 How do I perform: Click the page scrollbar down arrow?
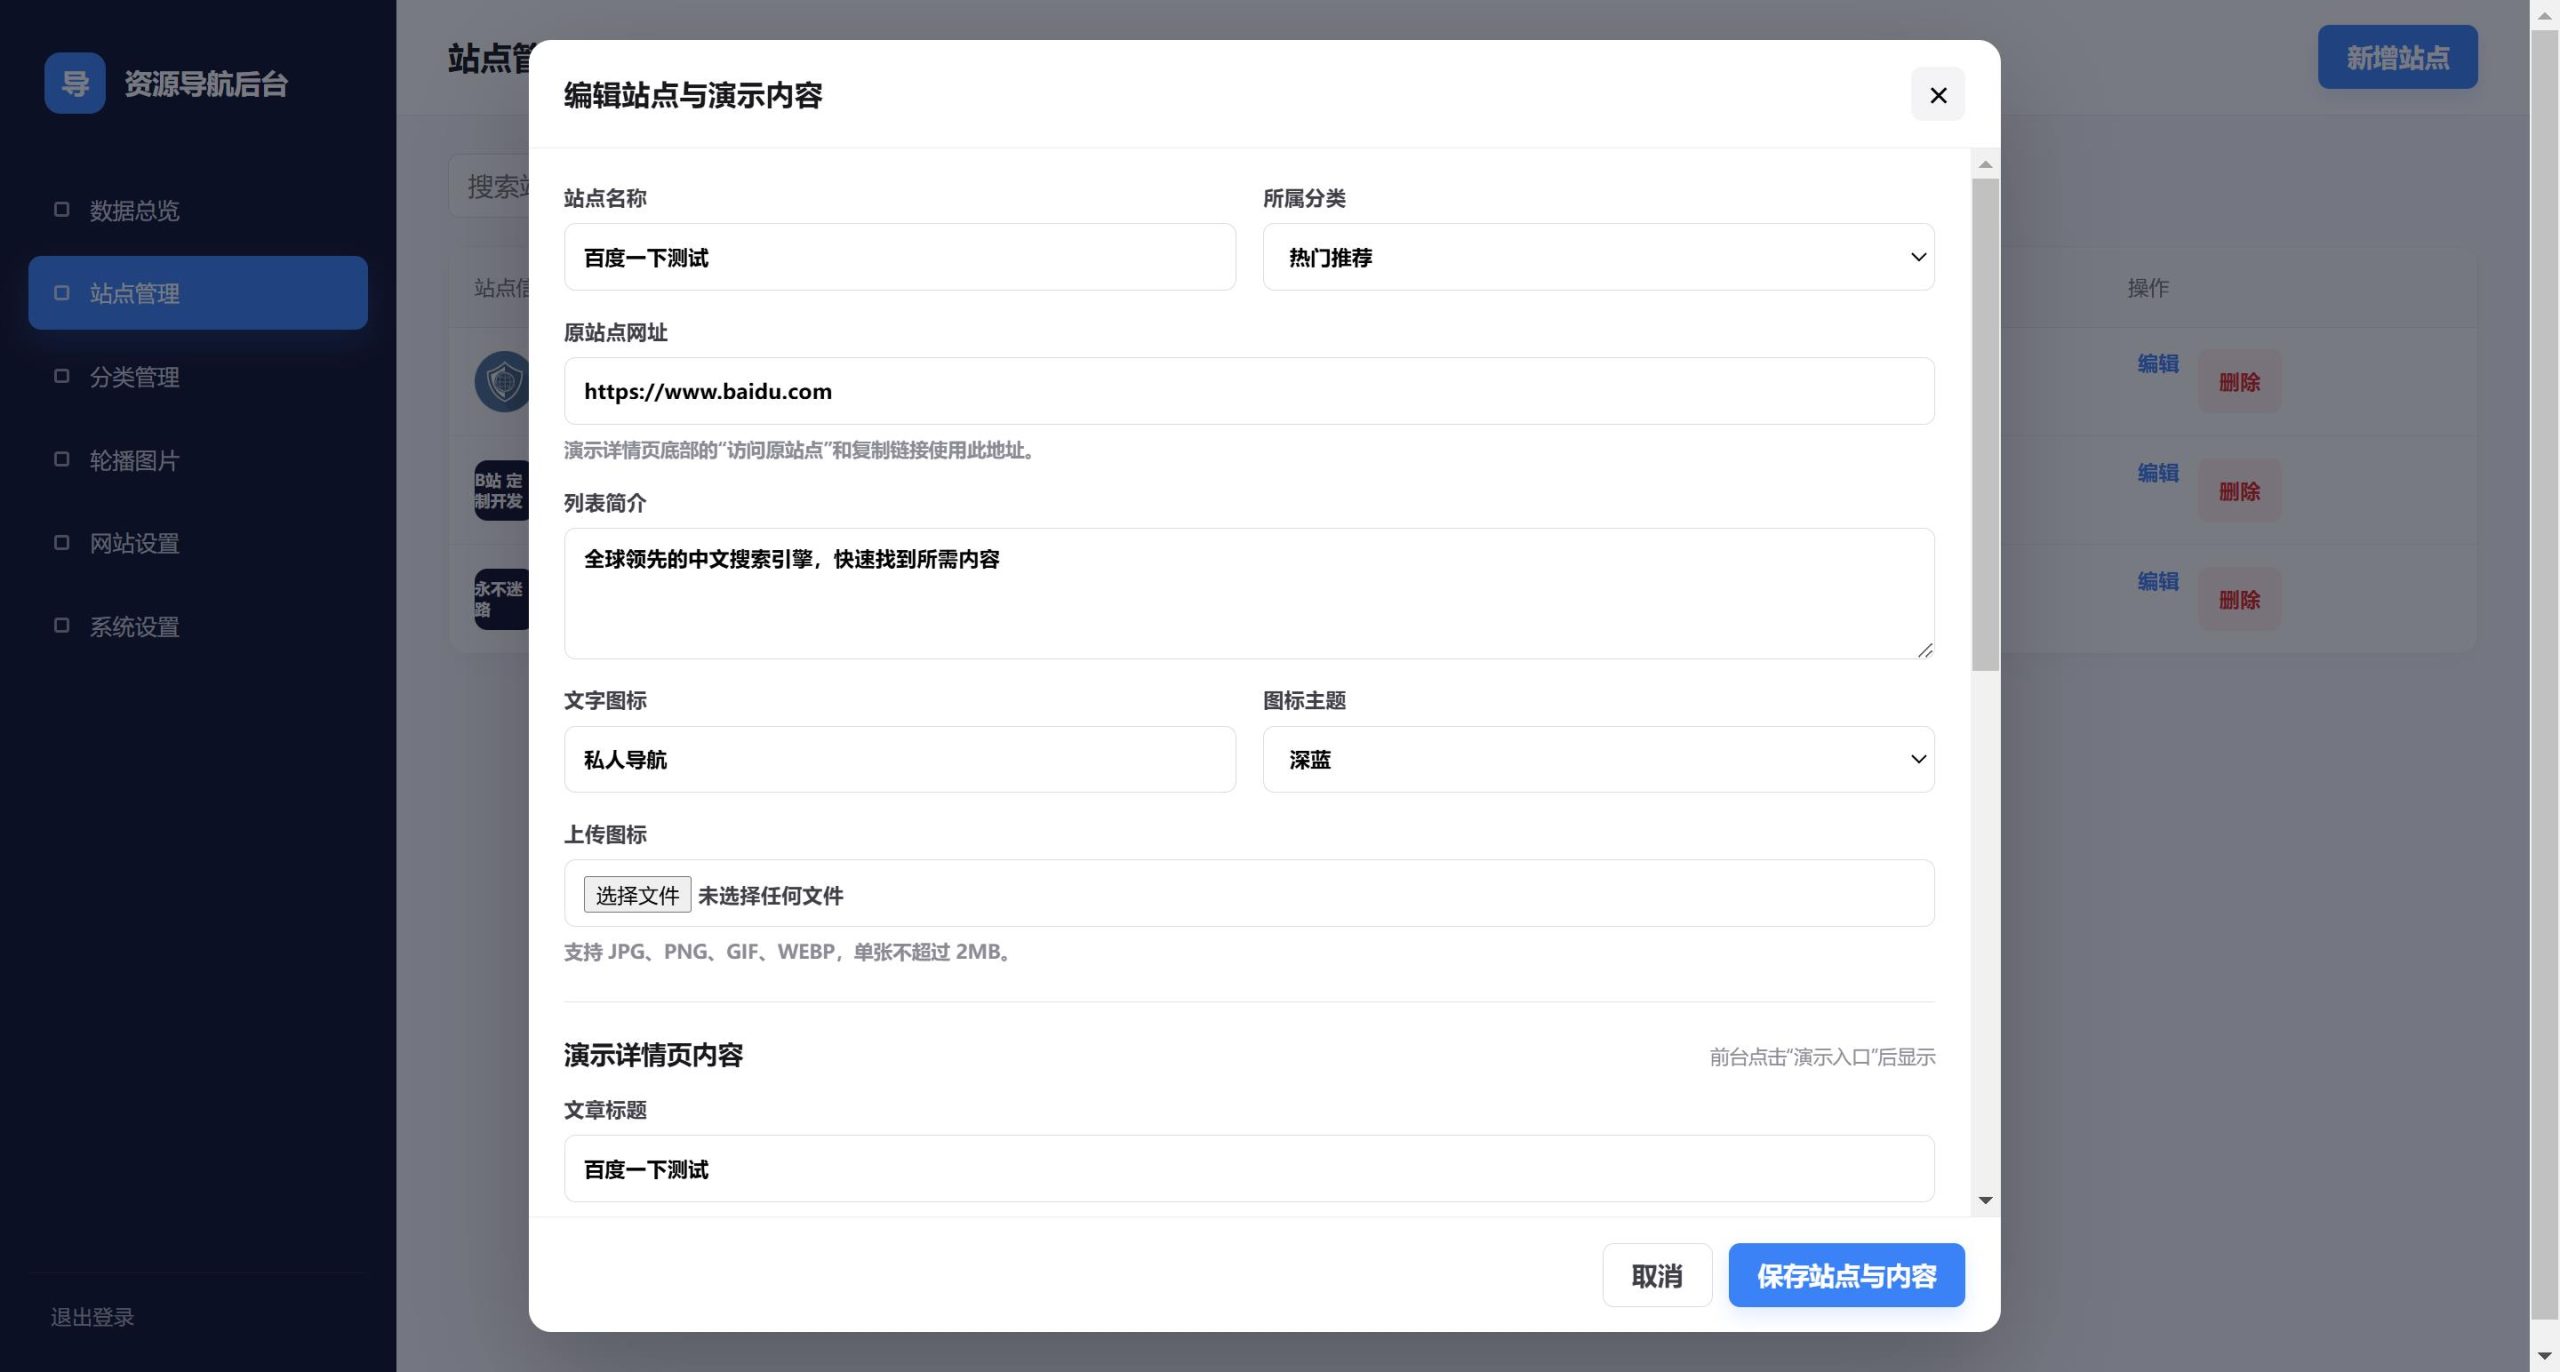2544,1357
